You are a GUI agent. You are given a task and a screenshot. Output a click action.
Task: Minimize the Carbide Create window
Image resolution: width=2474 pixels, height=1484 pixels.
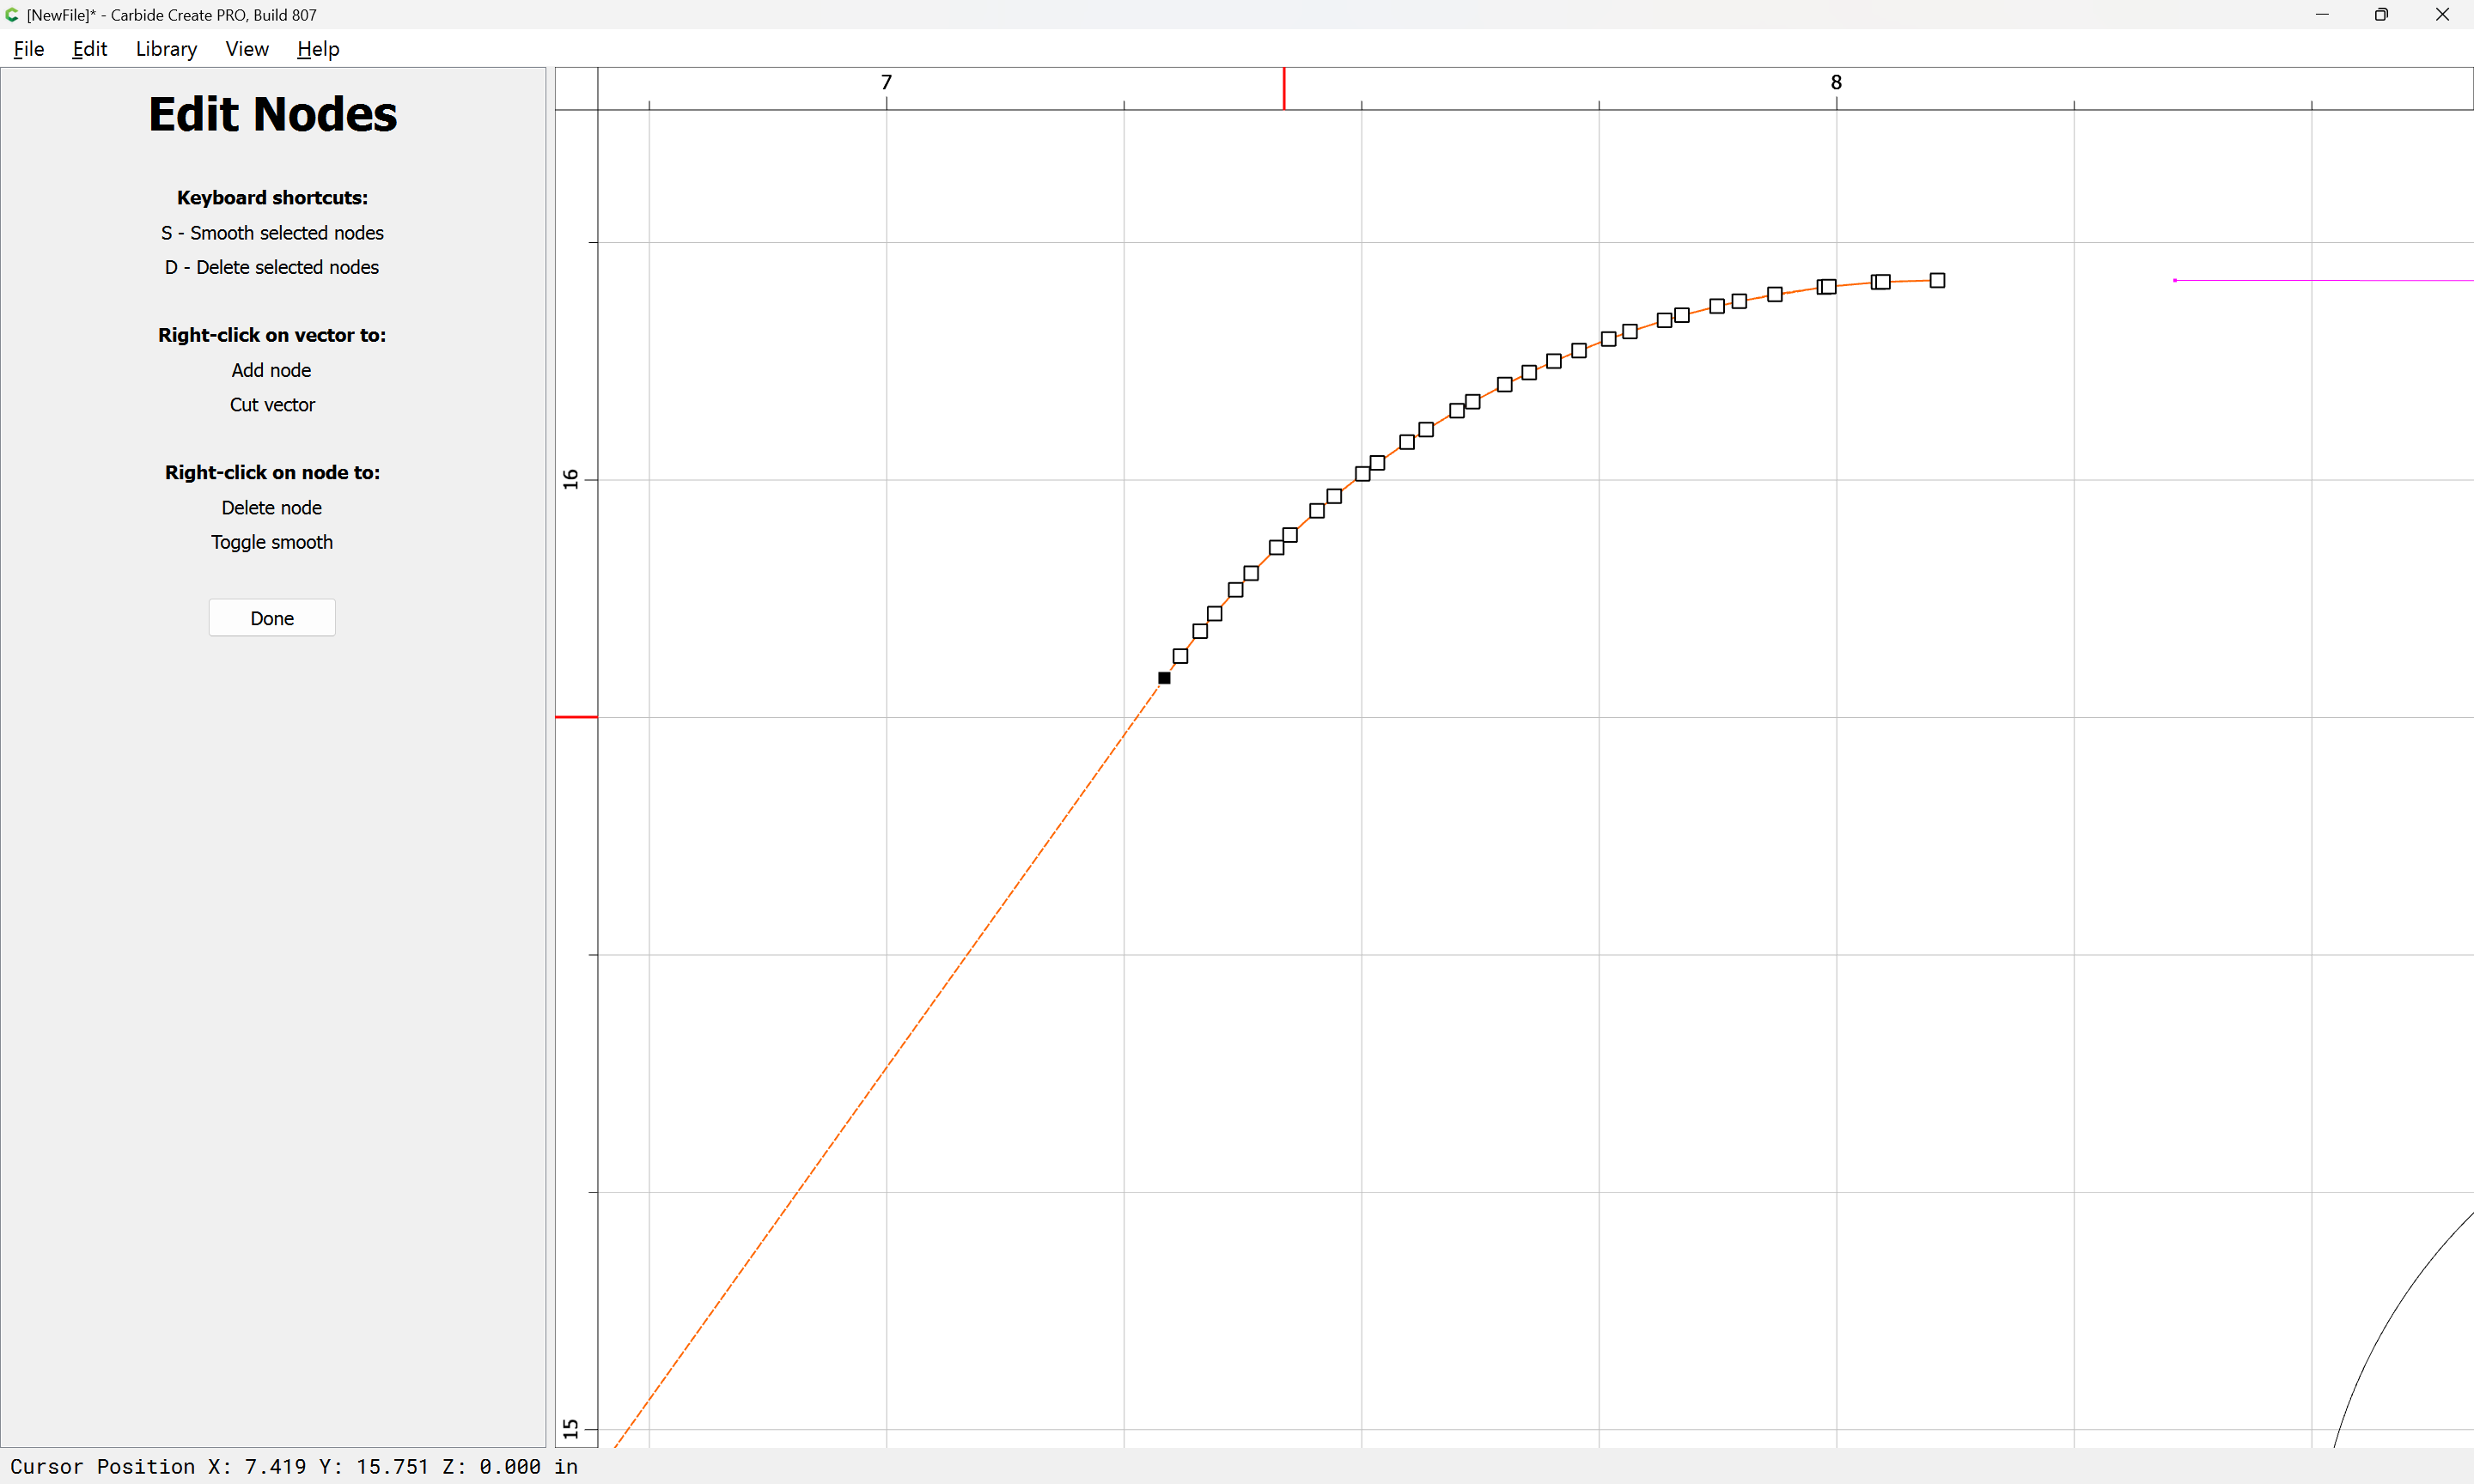(x=2322, y=15)
